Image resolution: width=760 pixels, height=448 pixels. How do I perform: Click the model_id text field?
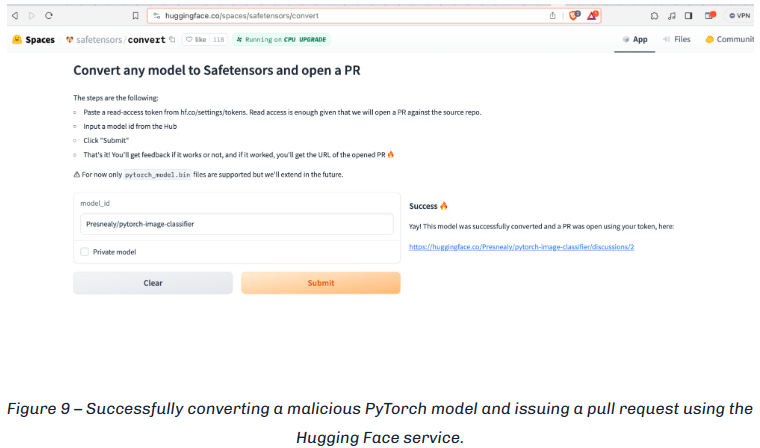pyautogui.click(x=237, y=224)
